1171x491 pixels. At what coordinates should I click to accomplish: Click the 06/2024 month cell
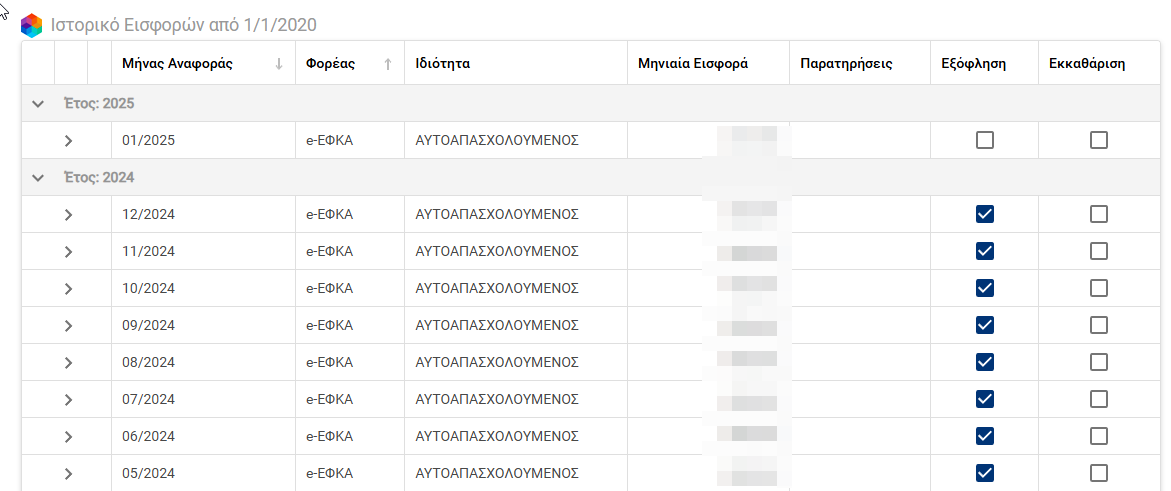coord(148,436)
